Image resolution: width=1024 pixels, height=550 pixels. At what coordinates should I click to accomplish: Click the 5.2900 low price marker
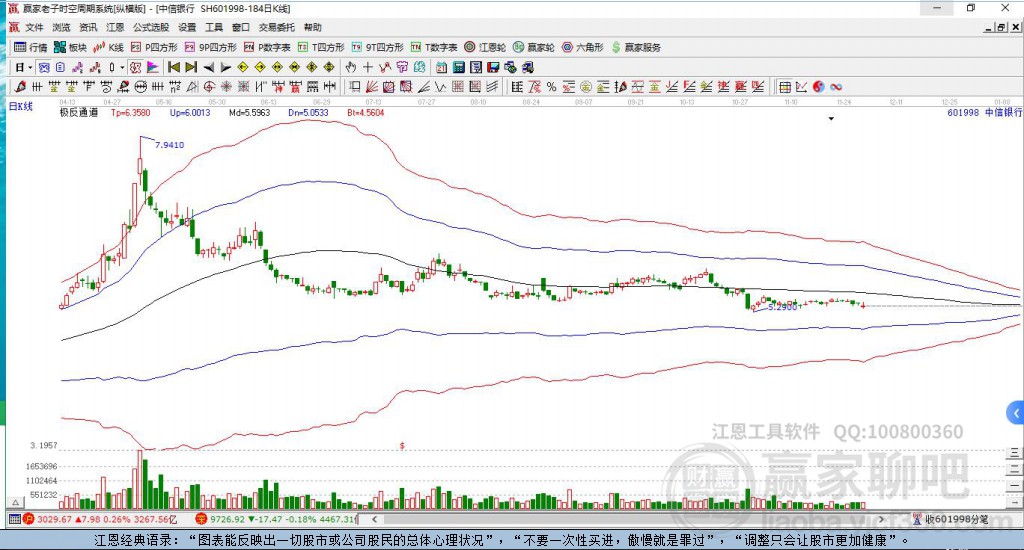tap(782, 306)
